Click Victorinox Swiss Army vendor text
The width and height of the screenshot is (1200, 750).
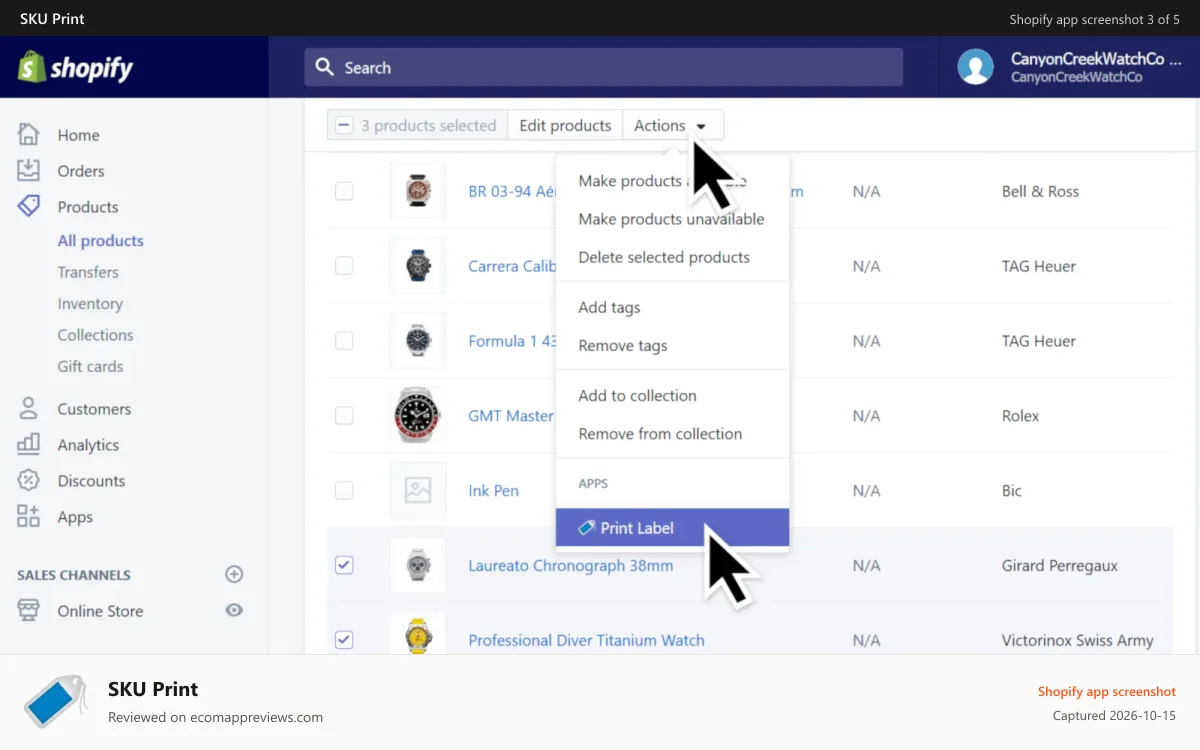click(x=1078, y=641)
